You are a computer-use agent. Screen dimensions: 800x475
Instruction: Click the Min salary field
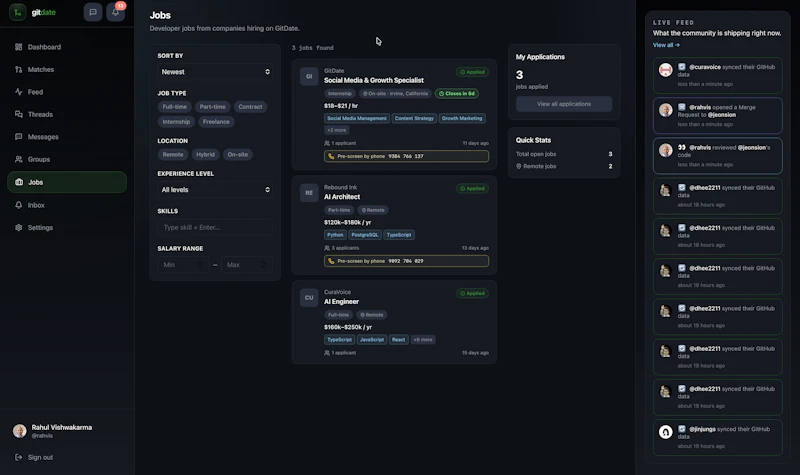pos(183,265)
